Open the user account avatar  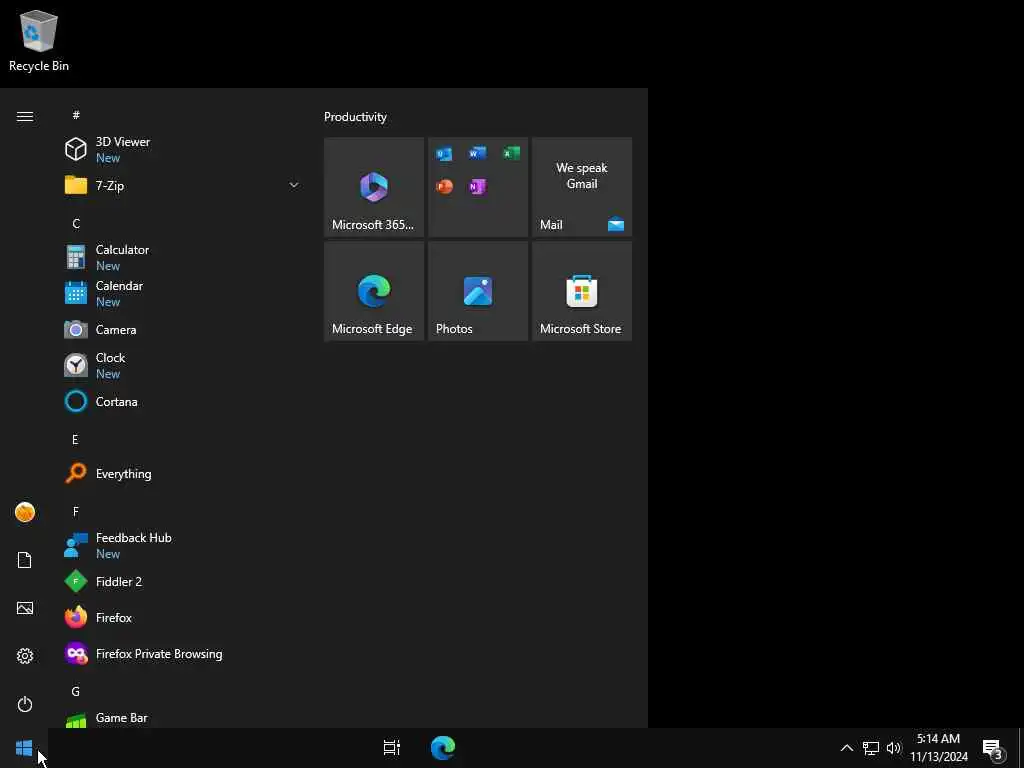coord(25,512)
